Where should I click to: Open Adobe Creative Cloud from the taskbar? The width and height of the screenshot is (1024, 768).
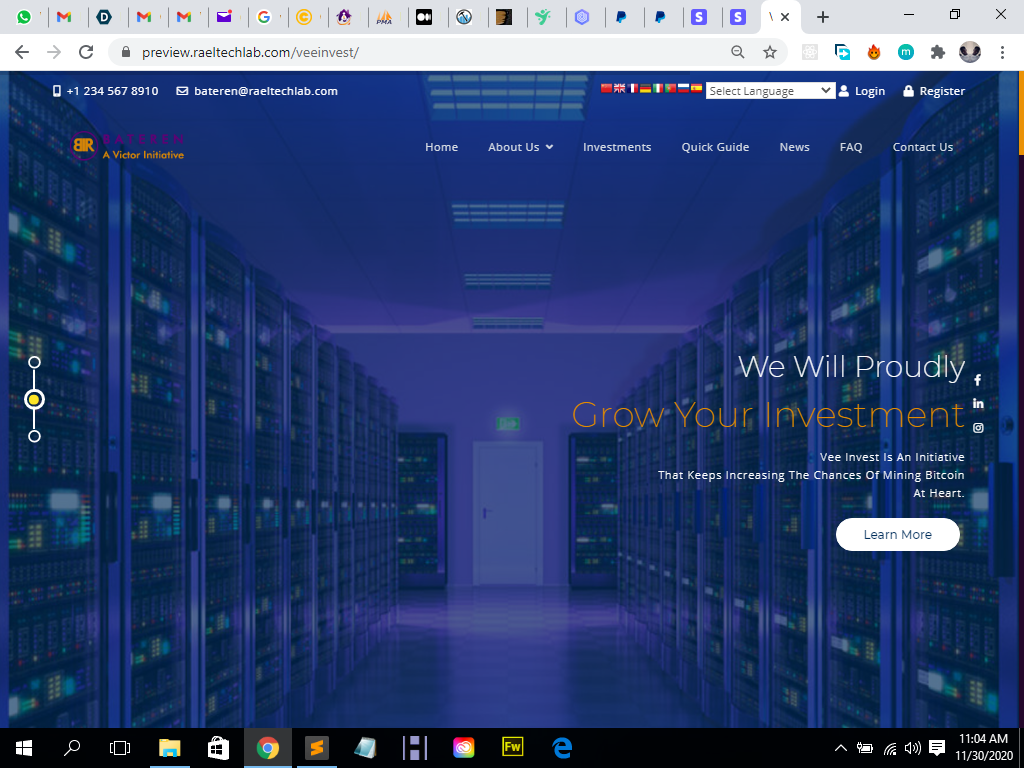coord(464,748)
